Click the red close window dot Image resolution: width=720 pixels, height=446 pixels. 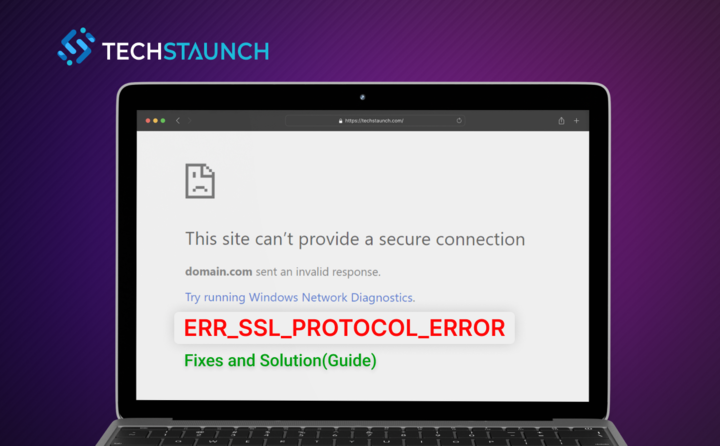(148, 120)
